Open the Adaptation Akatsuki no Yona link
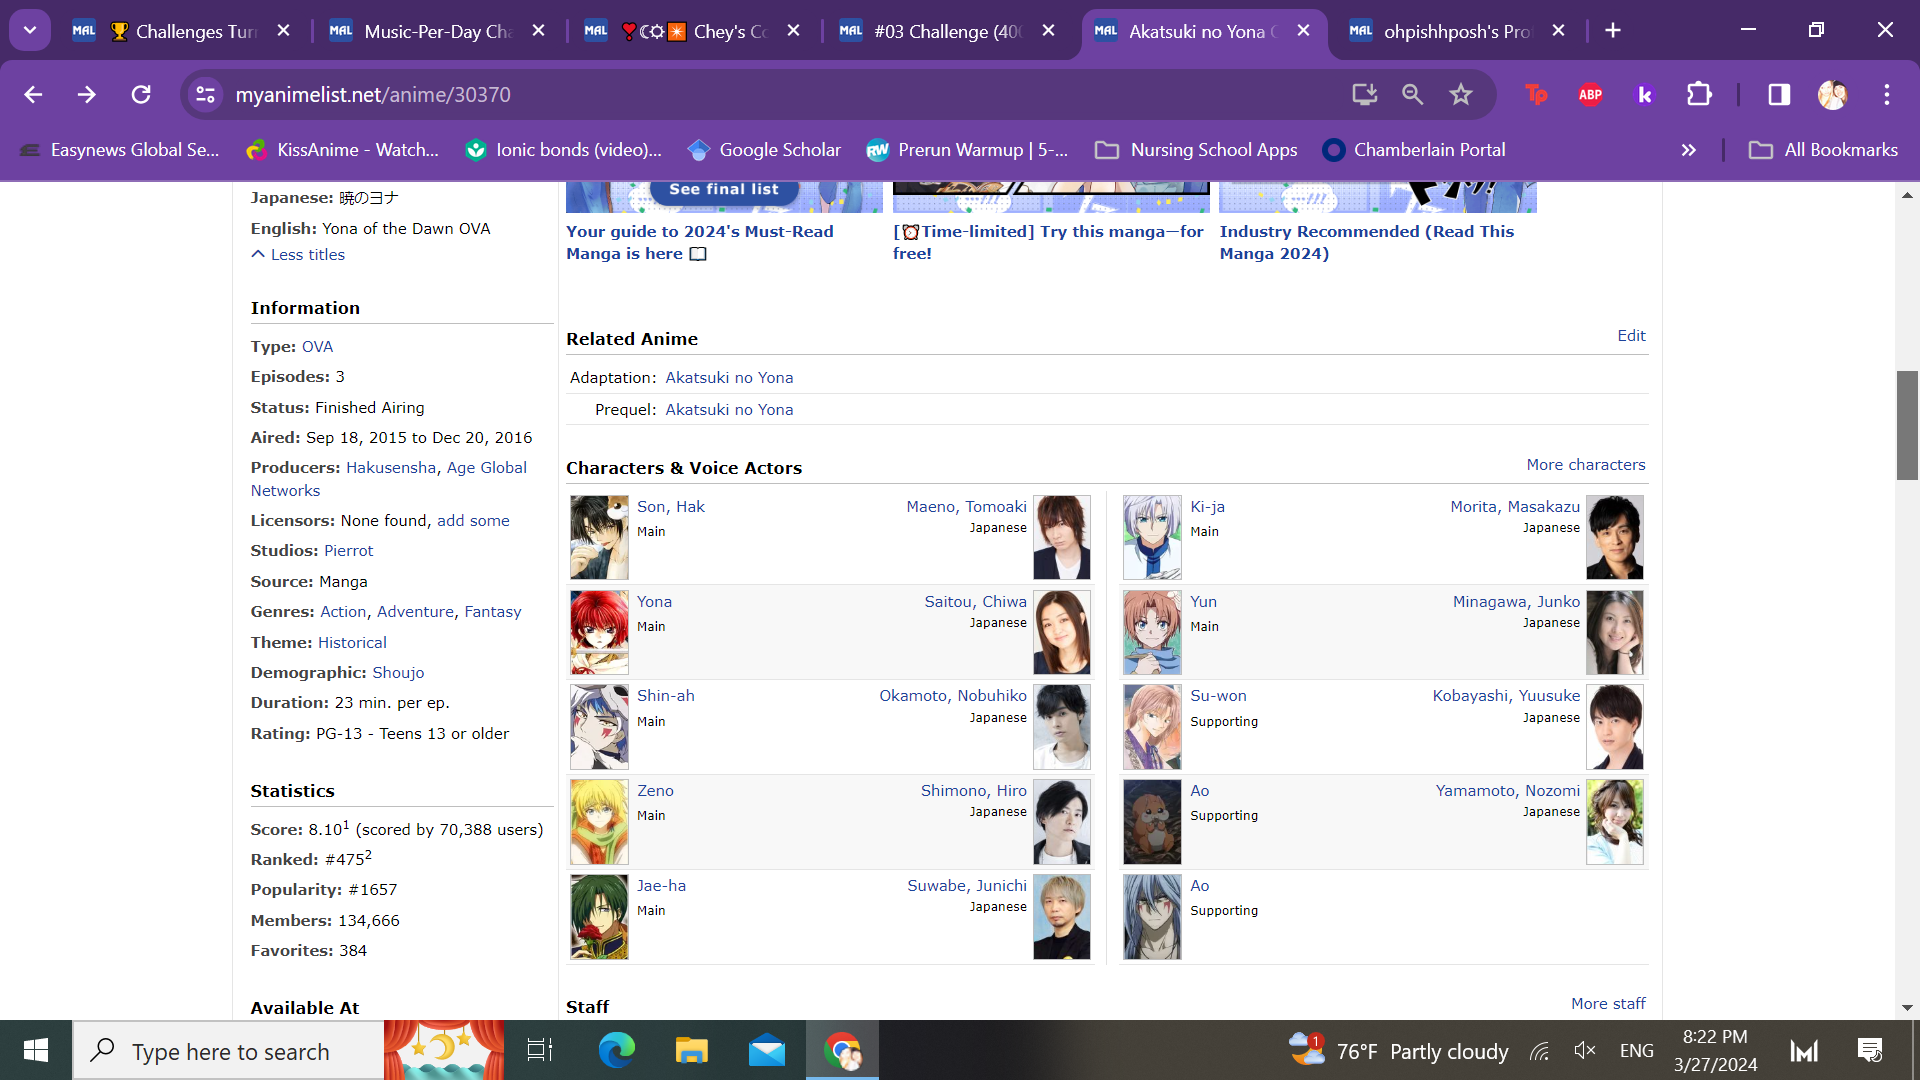Viewport: 1920px width, 1080px height. pyautogui.click(x=729, y=378)
